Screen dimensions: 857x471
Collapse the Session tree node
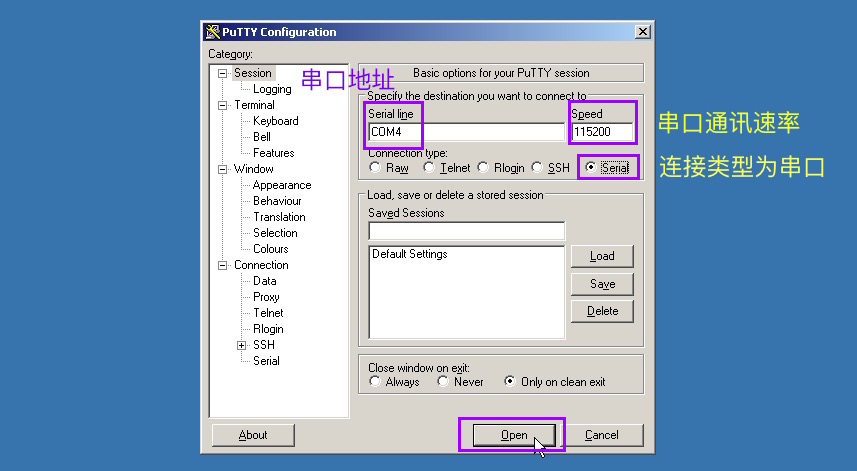[x=222, y=73]
